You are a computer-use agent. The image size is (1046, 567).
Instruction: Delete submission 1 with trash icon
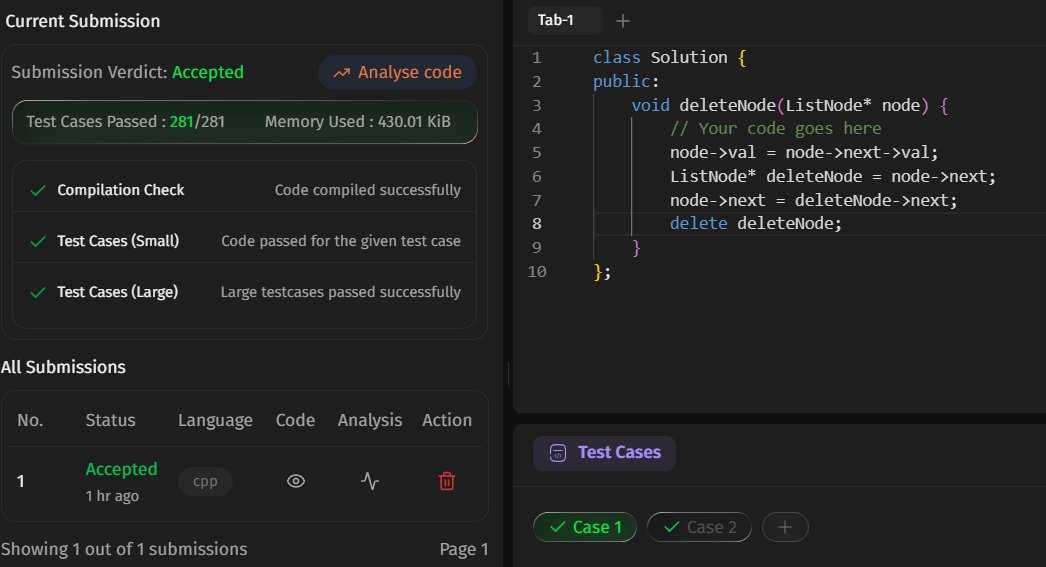tap(446, 481)
